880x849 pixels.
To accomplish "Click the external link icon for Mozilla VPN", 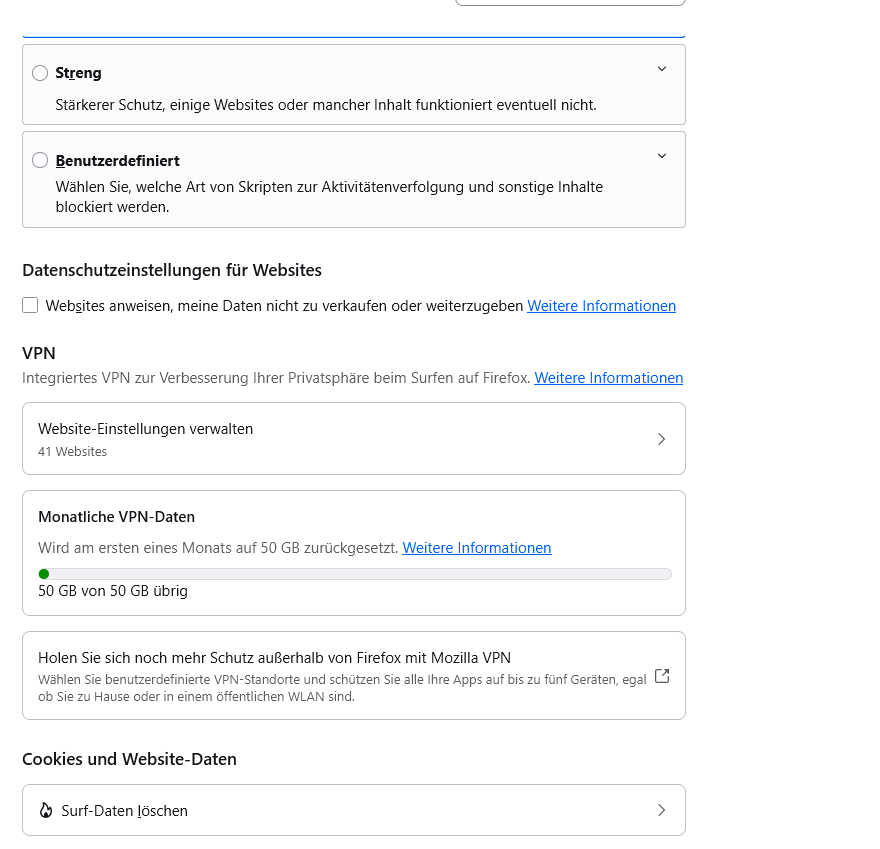I will click(x=661, y=676).
